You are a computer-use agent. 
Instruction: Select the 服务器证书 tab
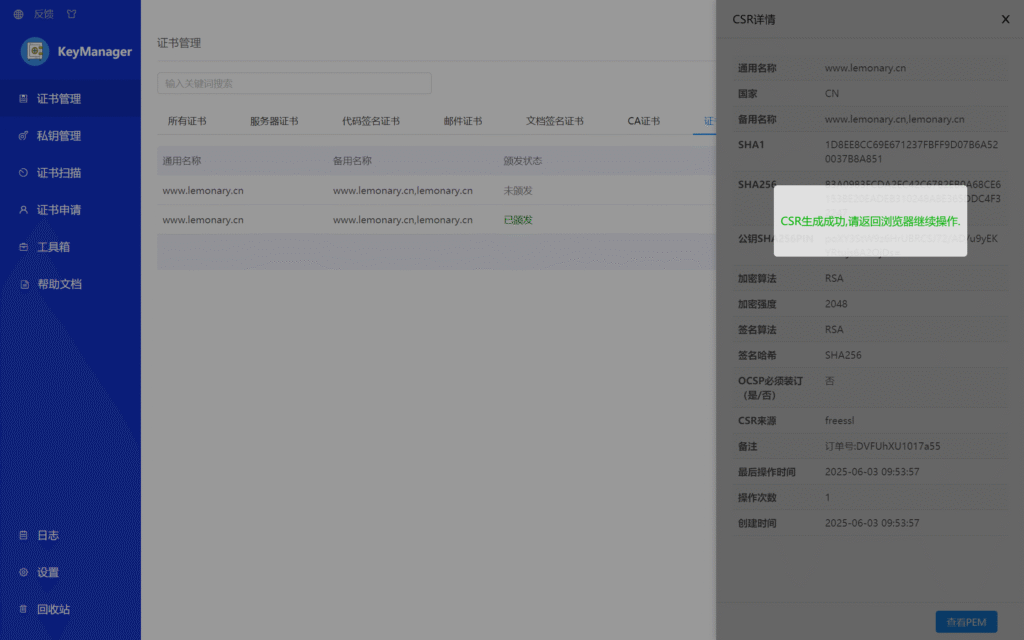coord(274,121)
